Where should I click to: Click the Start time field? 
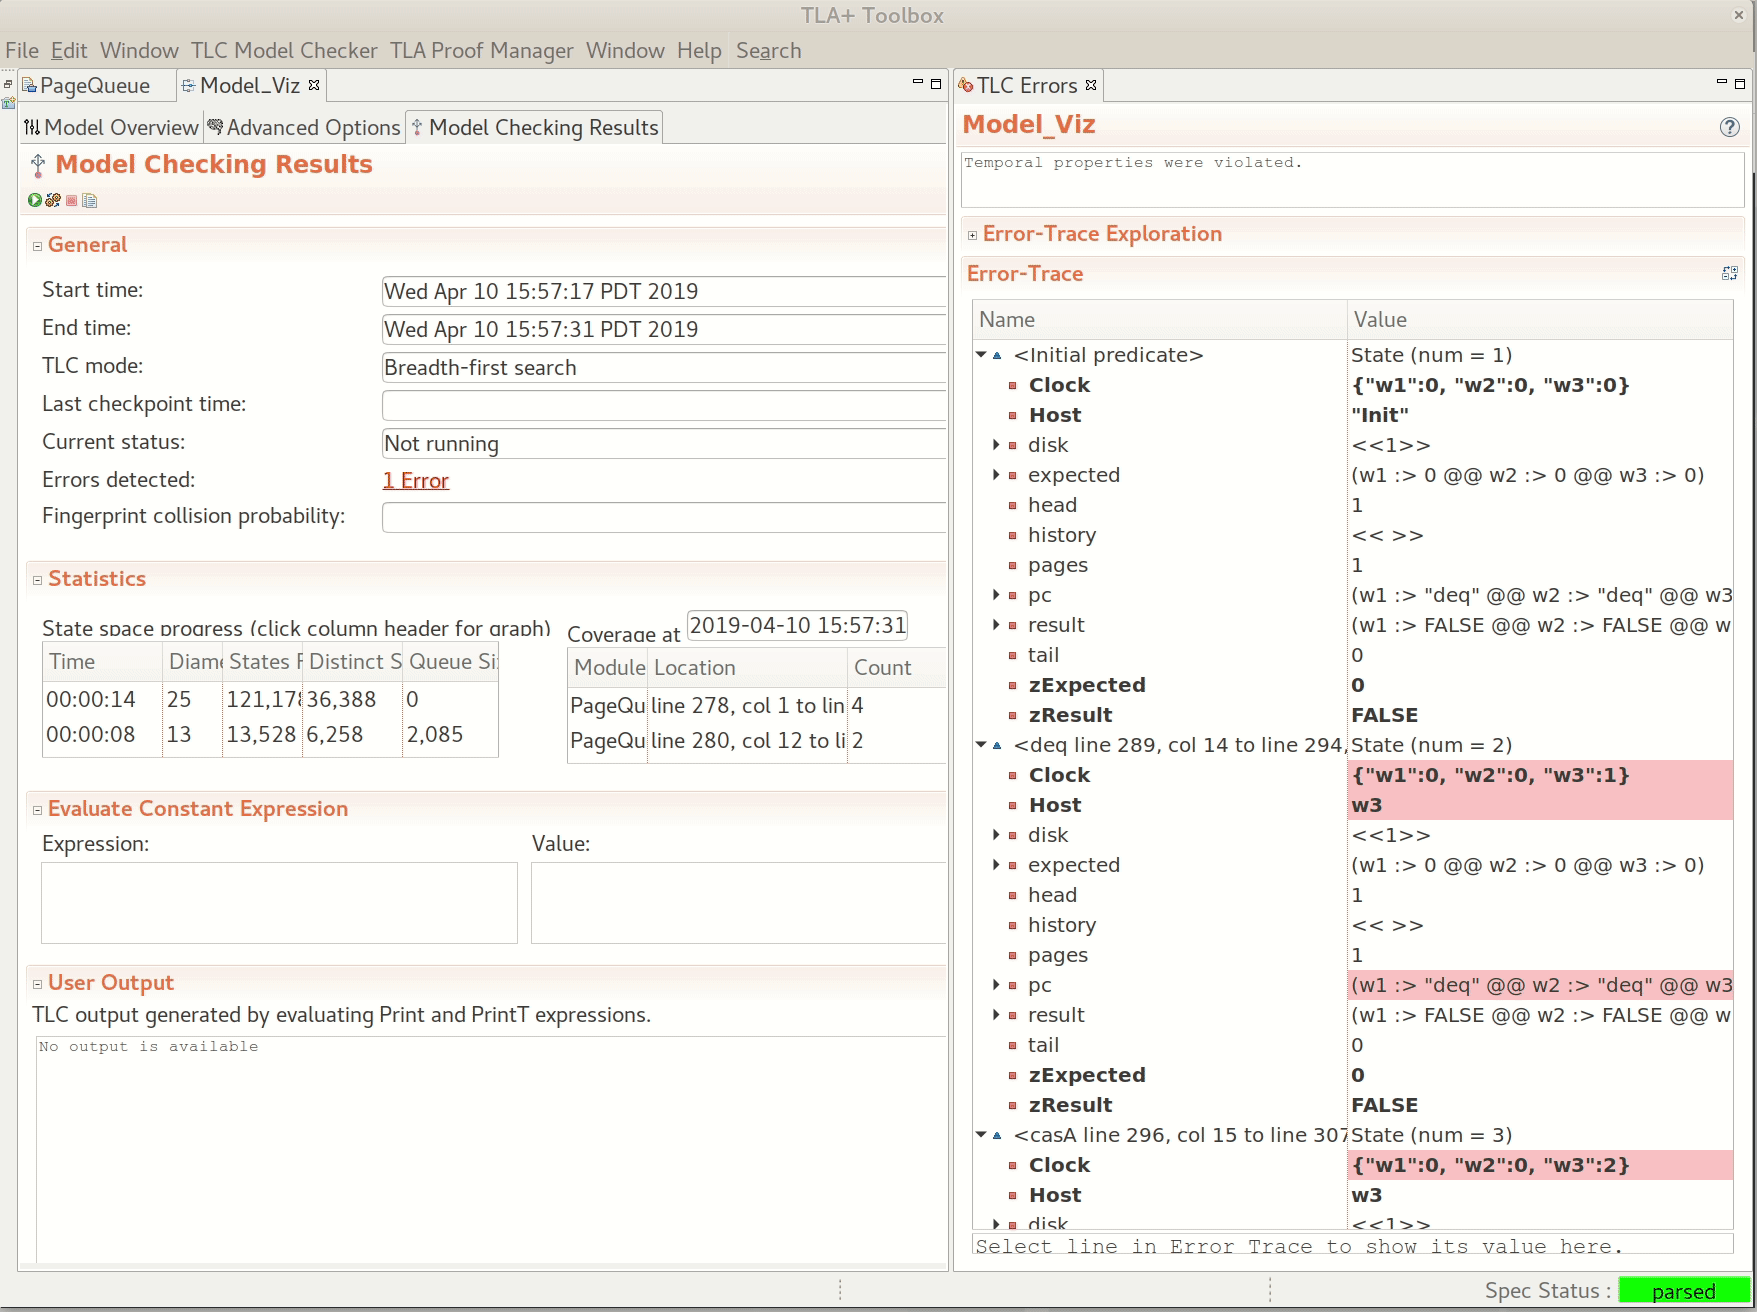(664, 292)
